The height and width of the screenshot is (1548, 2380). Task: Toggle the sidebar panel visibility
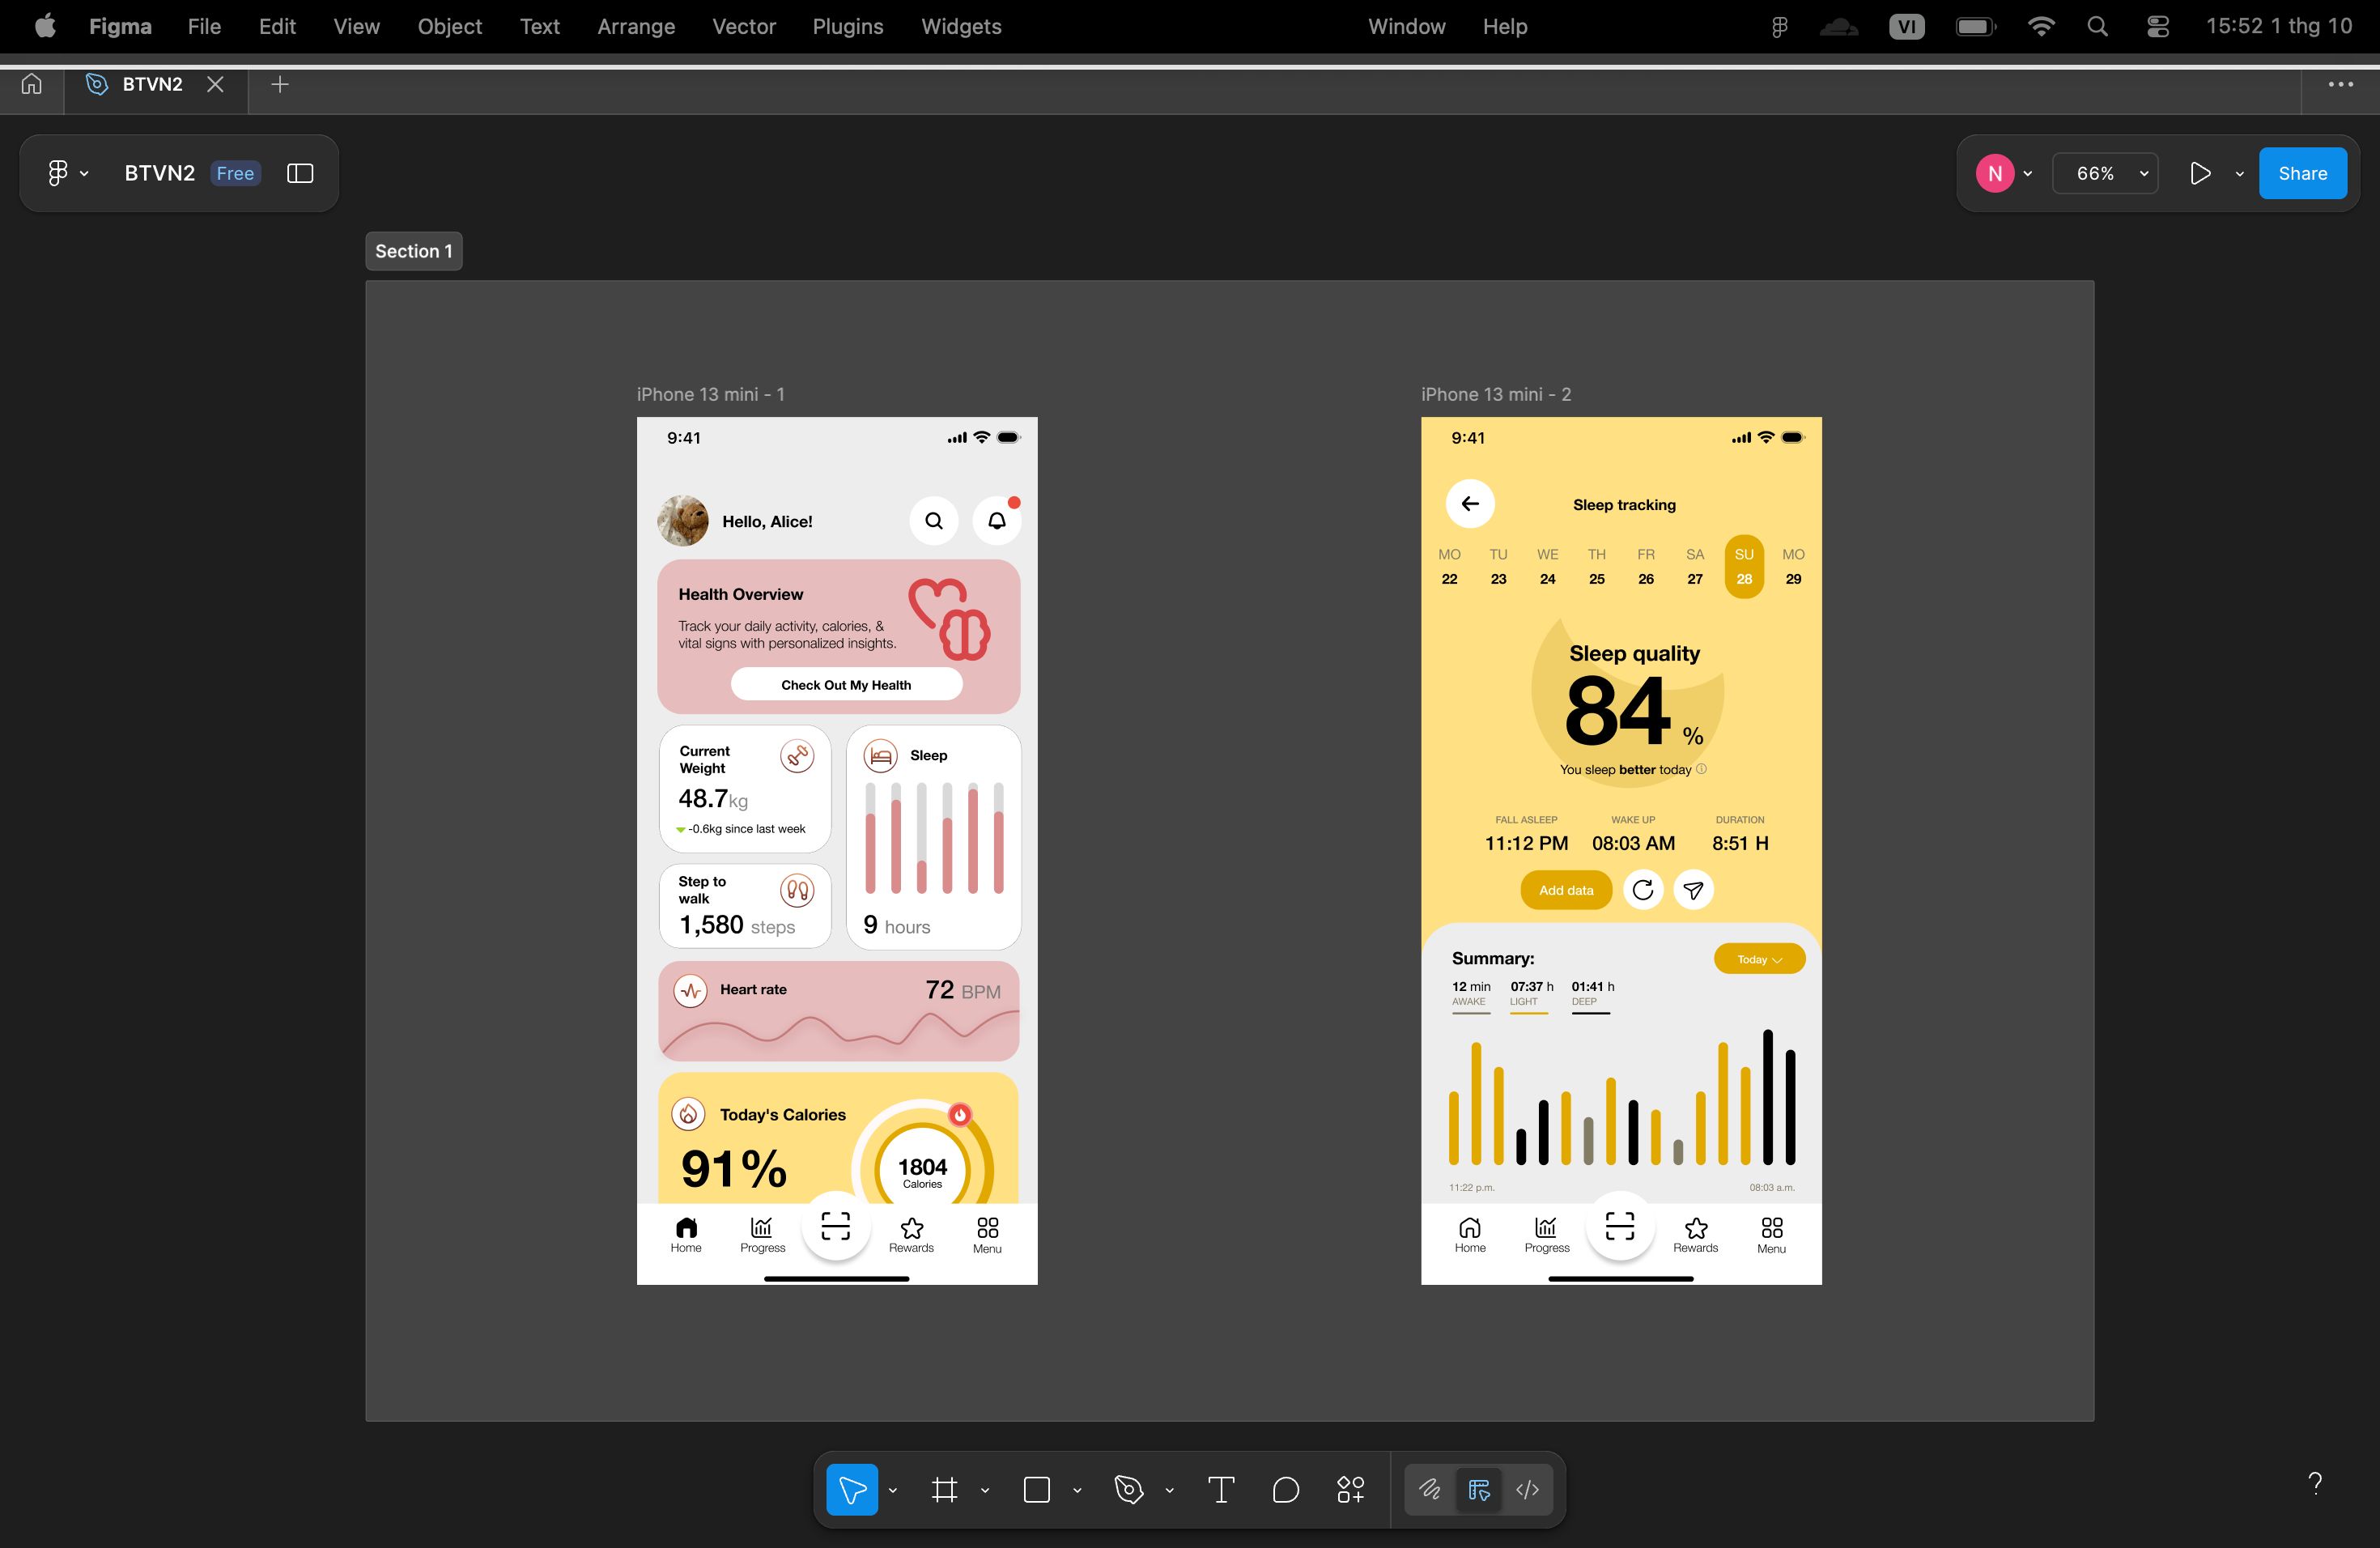tap(300, 173)
